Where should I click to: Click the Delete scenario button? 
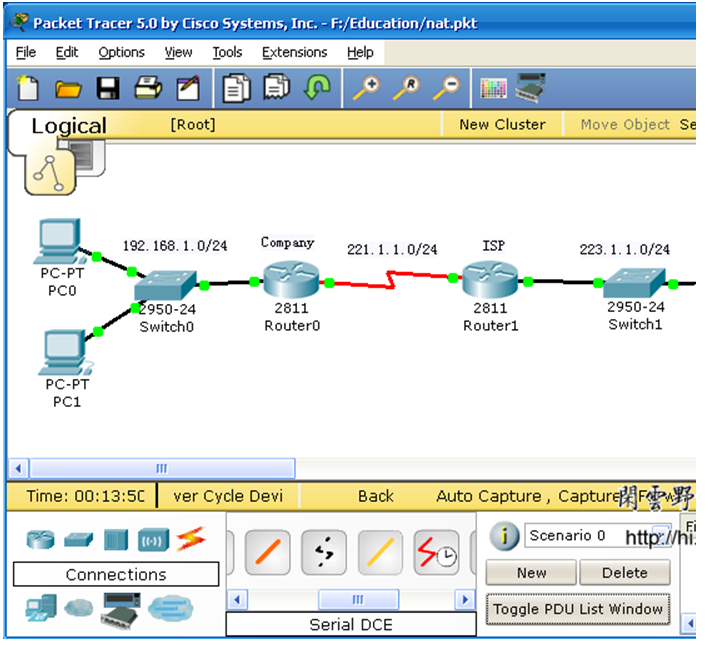point(624,573)
